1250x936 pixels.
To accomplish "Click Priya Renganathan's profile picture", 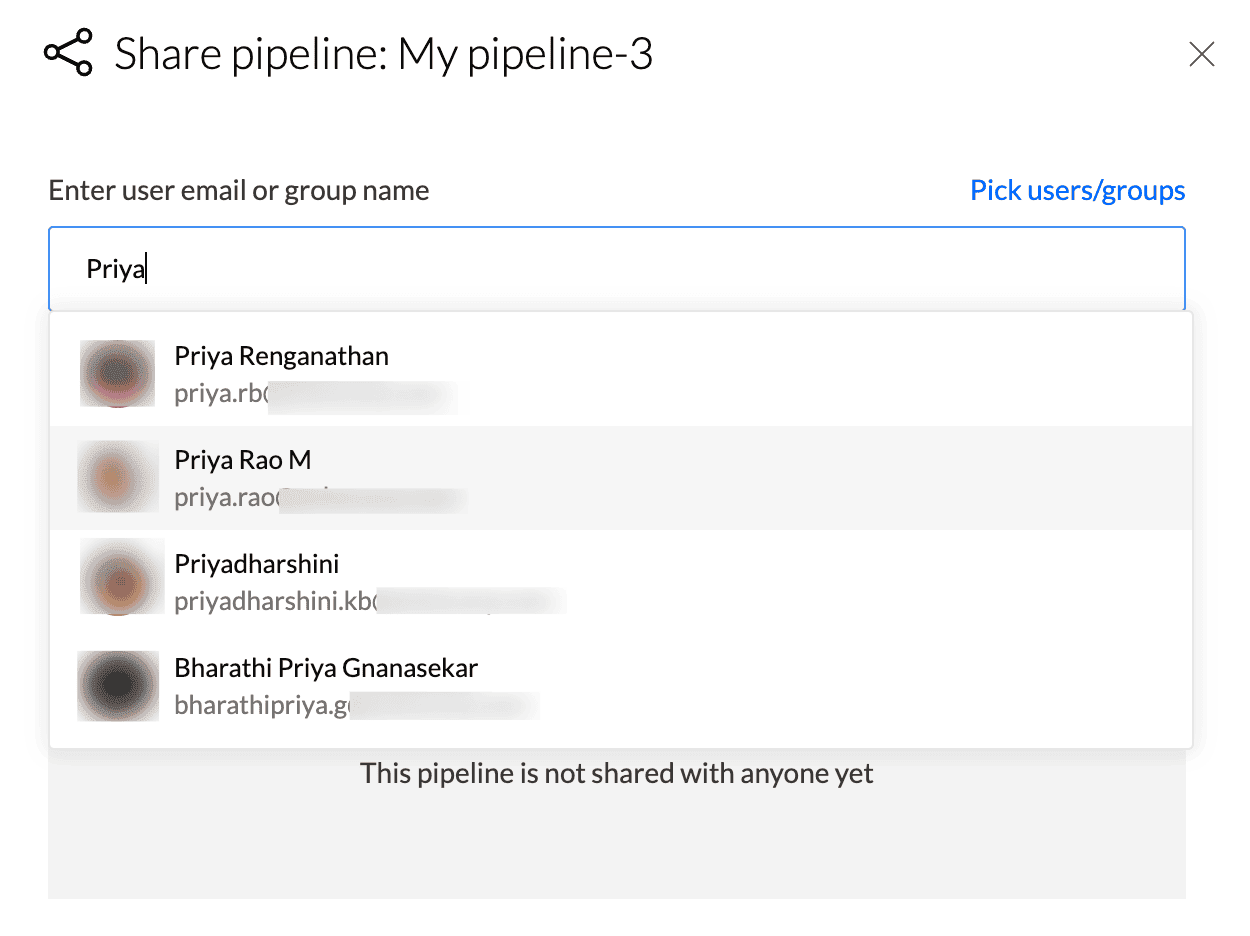I will [117, 373].
